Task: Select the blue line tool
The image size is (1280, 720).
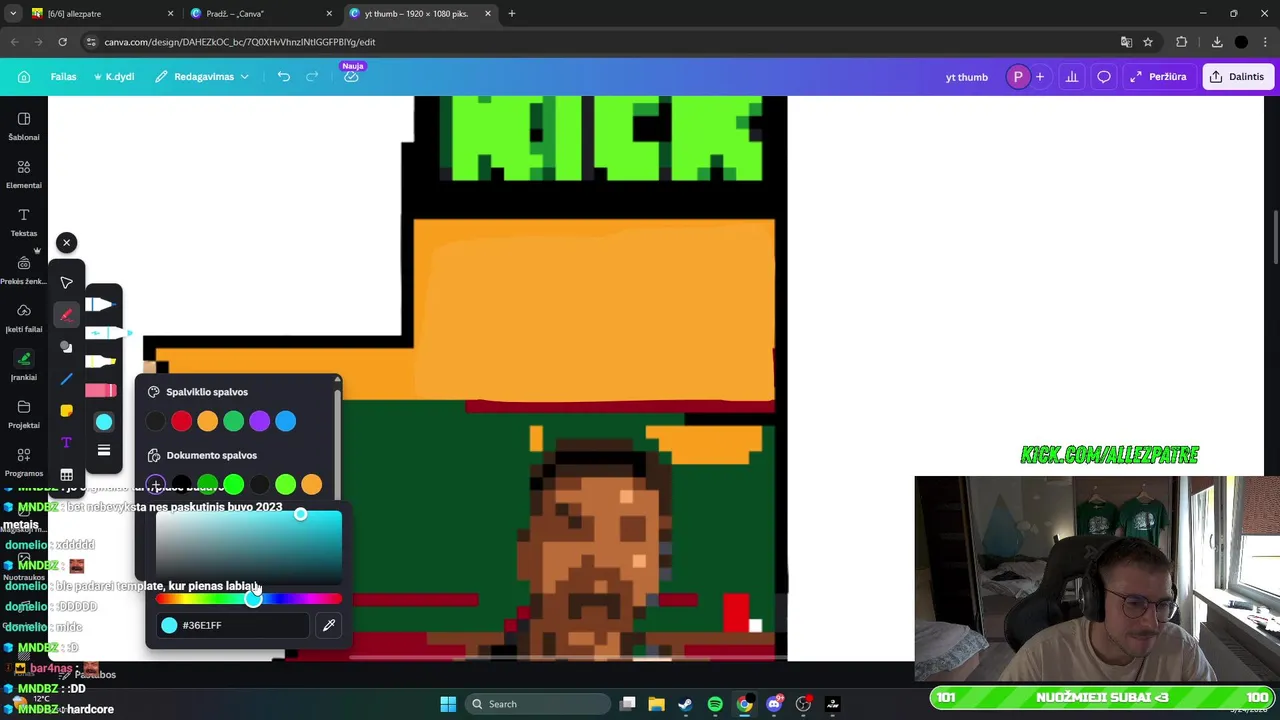Action: pos(66,379)
